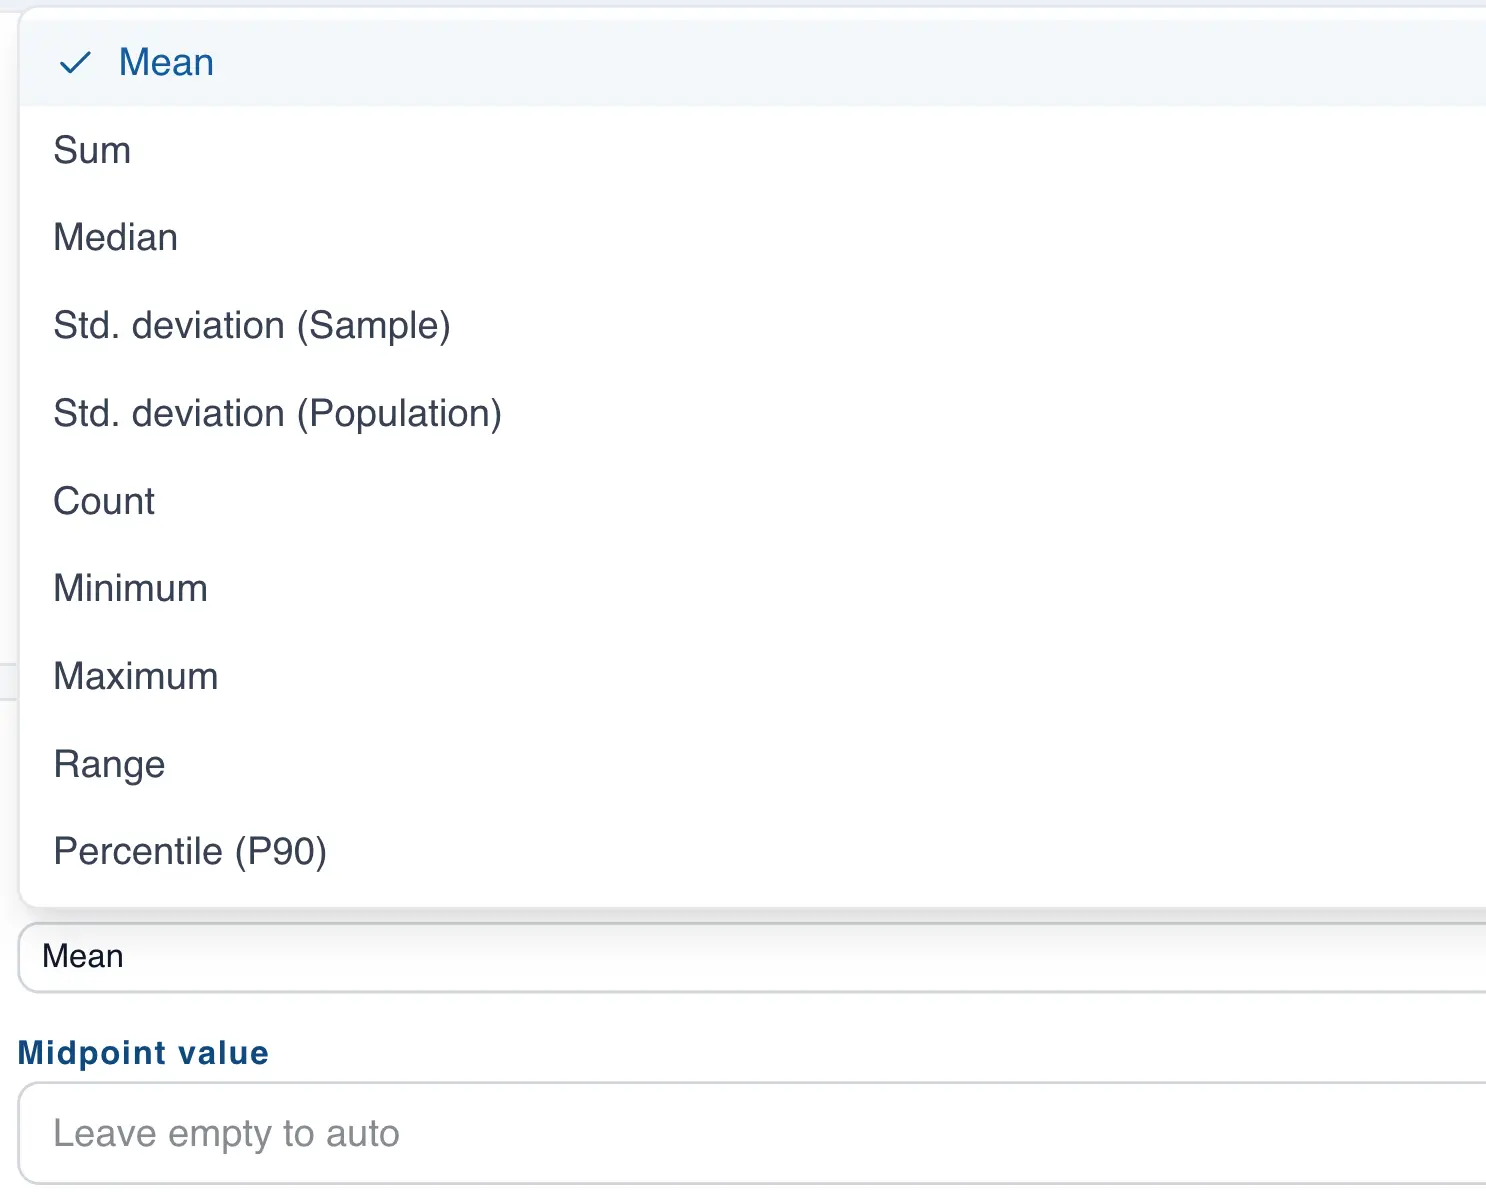Select Std. deviation (Population)

(277, 413)
